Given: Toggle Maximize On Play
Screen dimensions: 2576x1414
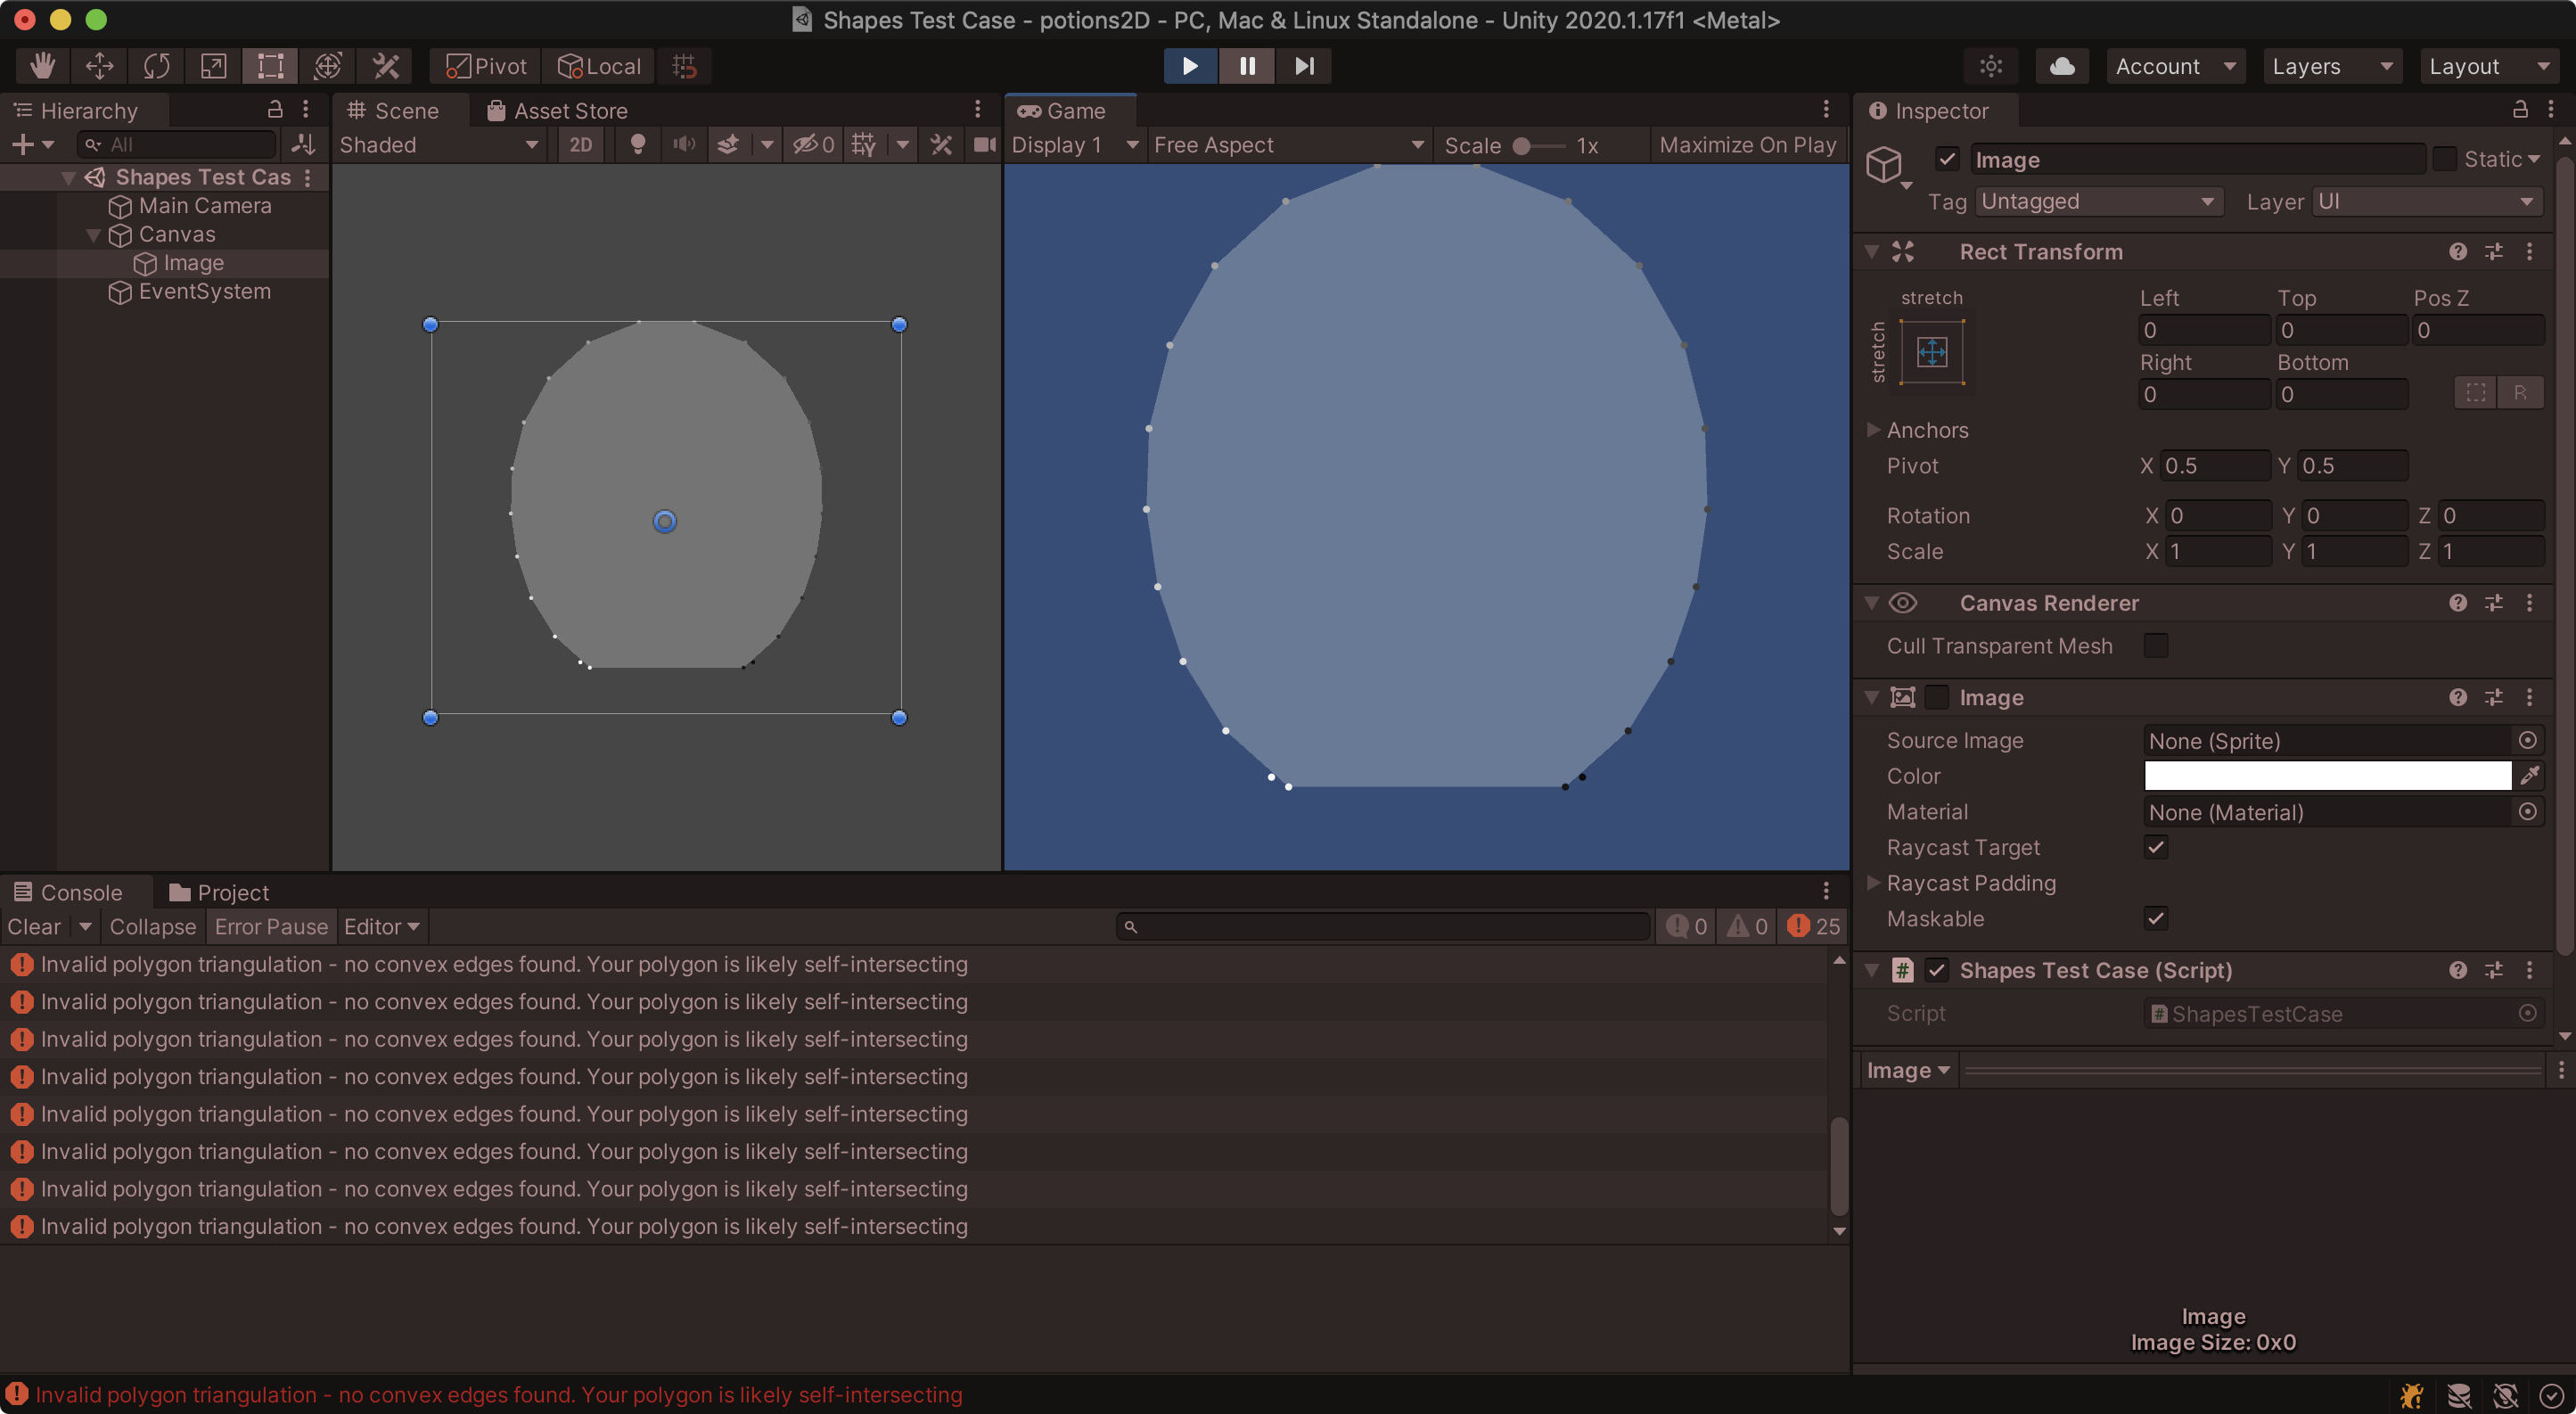Looking at the screenshot, I should pos(1748,145).
